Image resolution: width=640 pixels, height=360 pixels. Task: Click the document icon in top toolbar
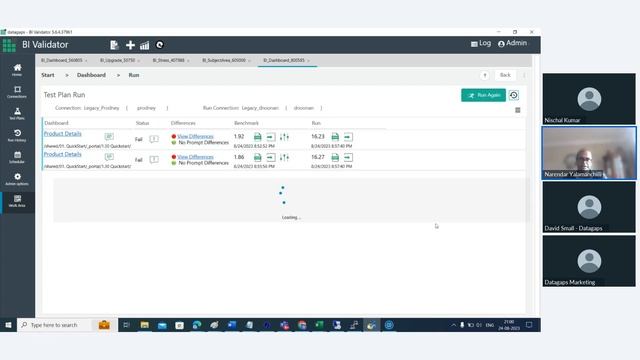(x=114, y=45)
